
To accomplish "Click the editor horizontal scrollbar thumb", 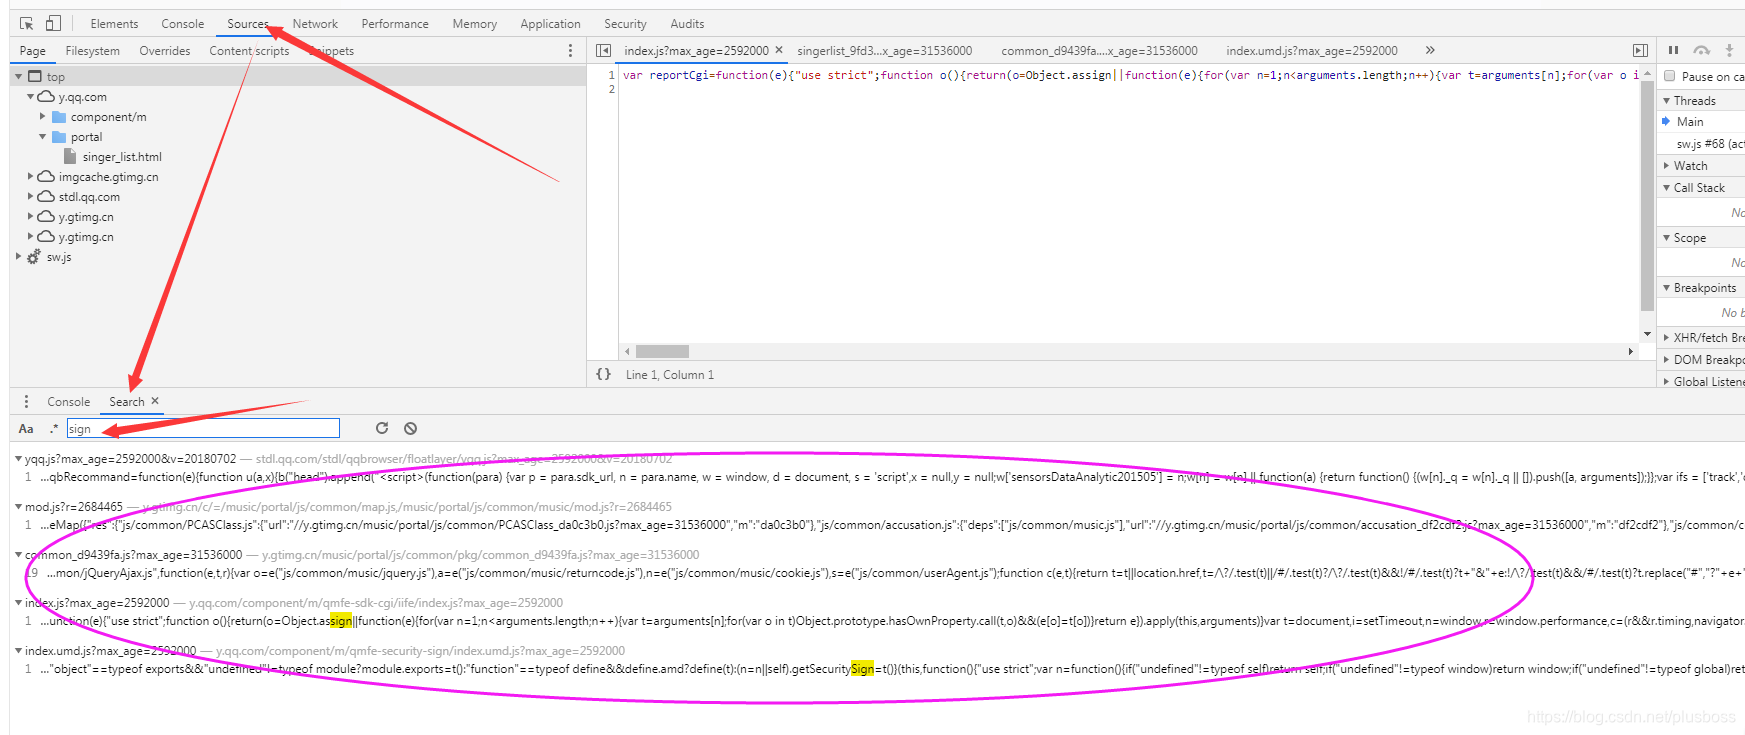I will click(x=662, y=351).
